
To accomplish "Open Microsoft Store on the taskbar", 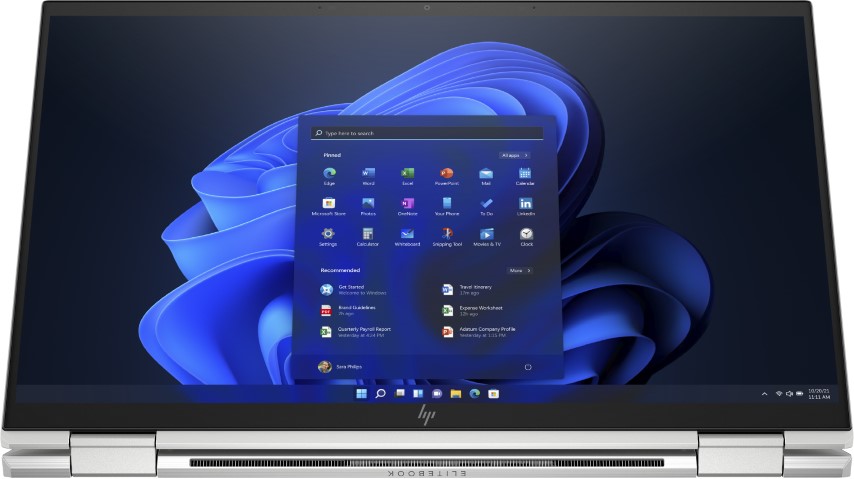I will click(x=493, y=393).
